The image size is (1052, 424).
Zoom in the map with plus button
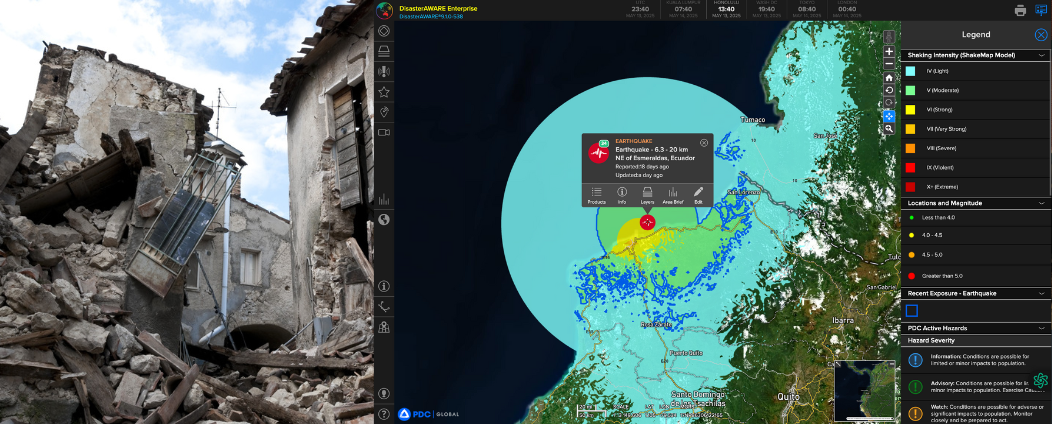coord(889,52)
